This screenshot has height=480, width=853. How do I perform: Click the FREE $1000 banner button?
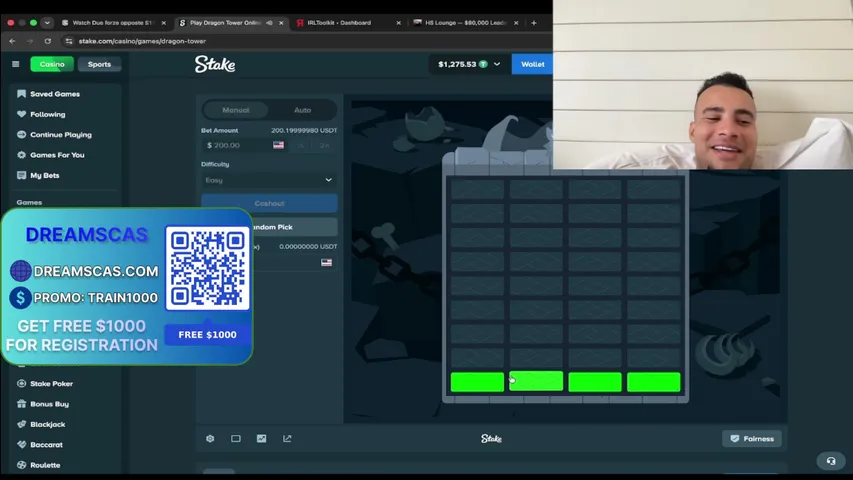point(207,335)
